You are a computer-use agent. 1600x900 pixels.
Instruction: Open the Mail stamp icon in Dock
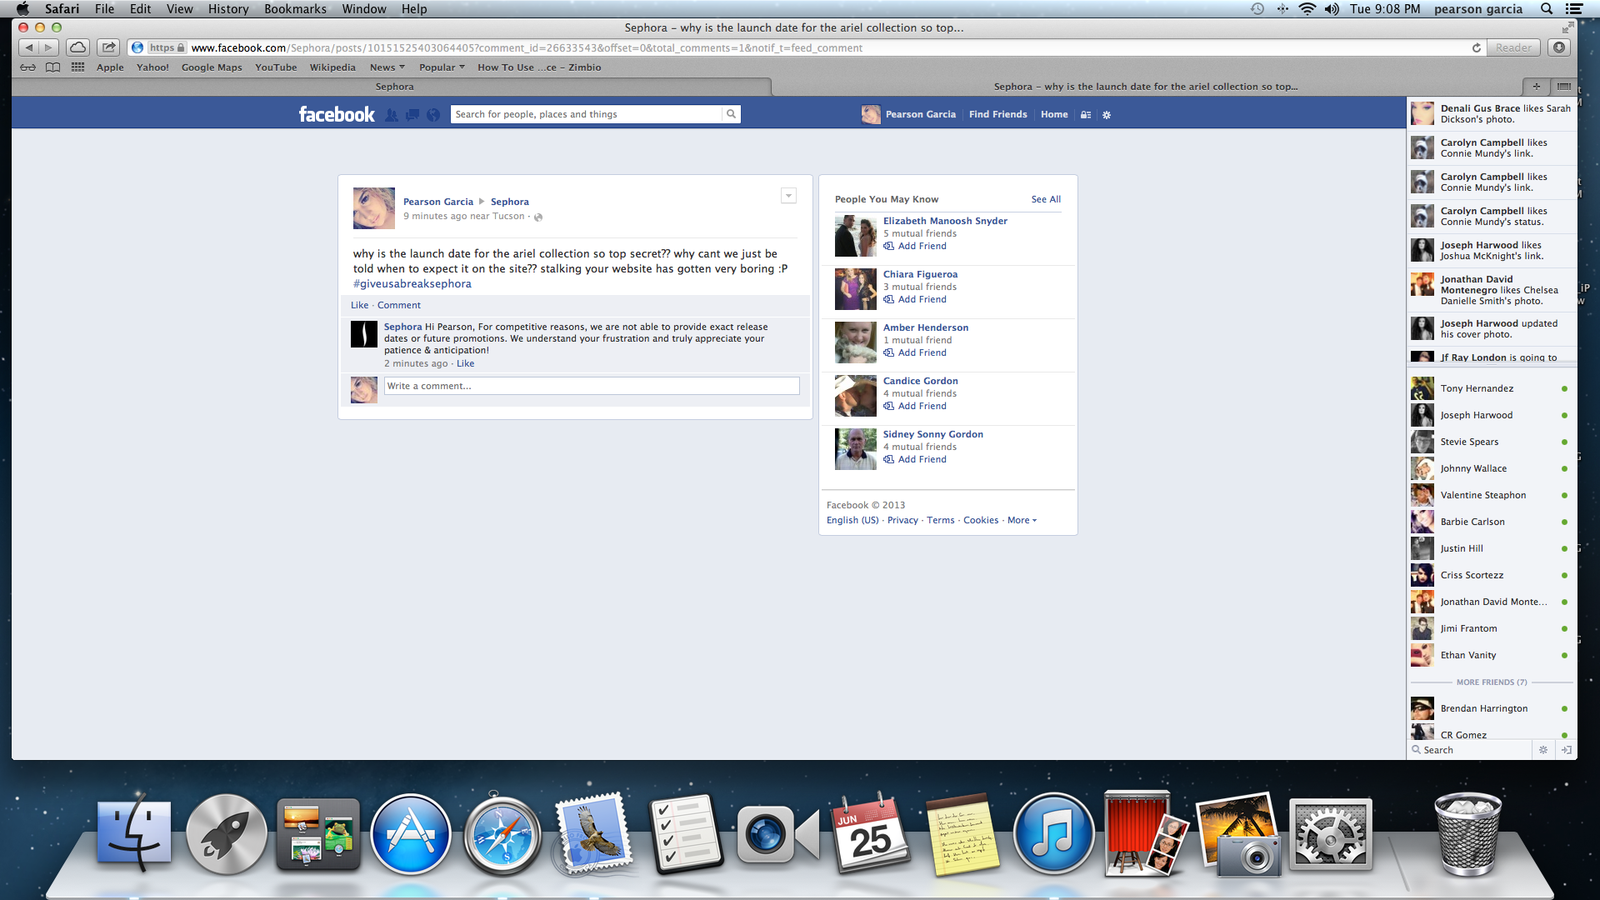coord(594,833)
